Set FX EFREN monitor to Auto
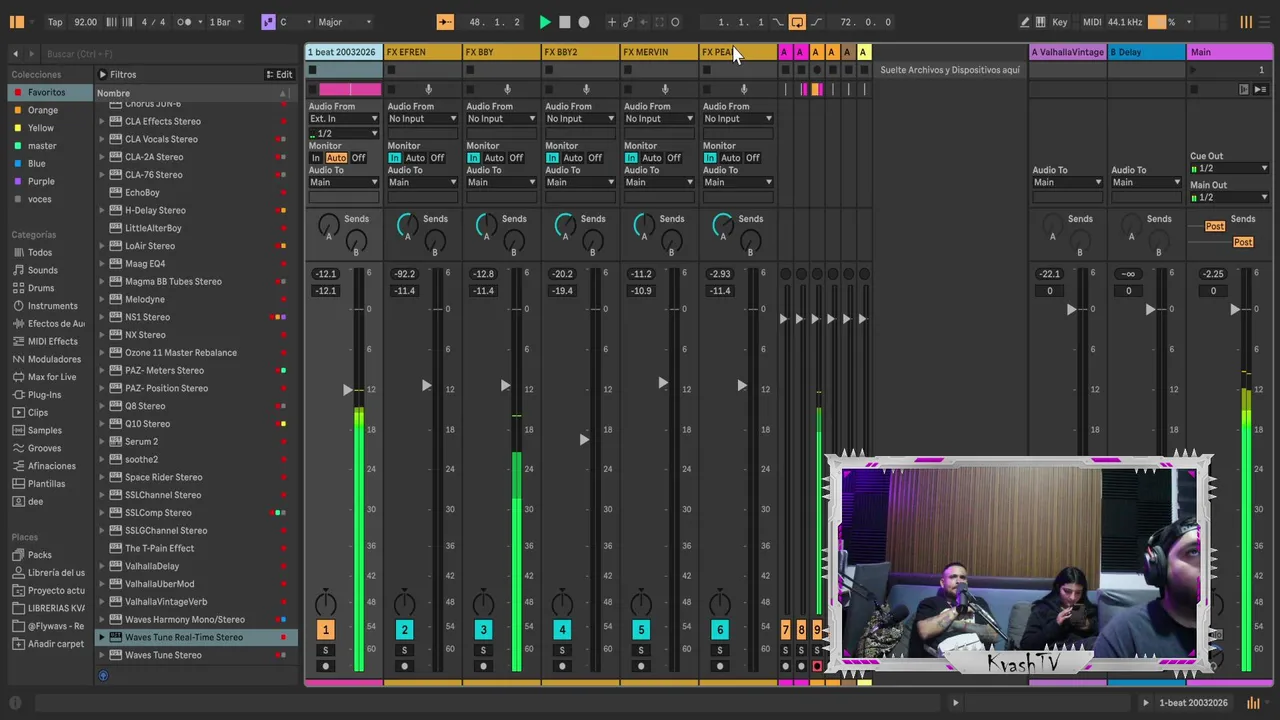 (415, 158)
